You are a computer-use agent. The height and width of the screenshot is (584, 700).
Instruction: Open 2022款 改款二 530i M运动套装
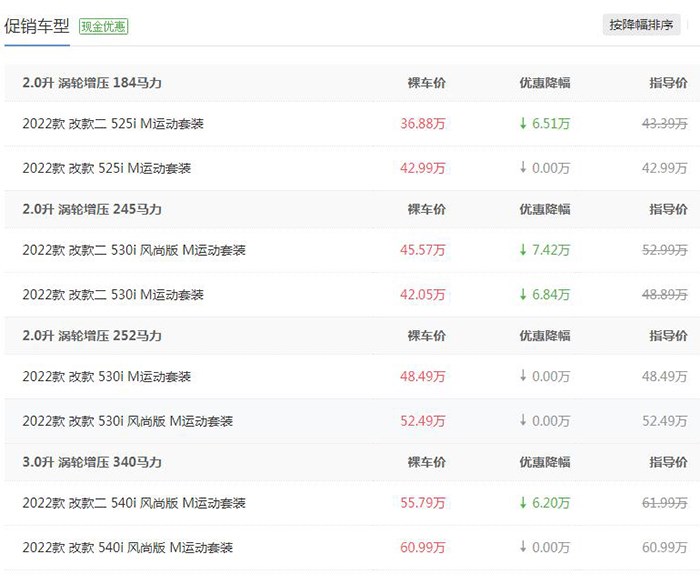[113, 295]
